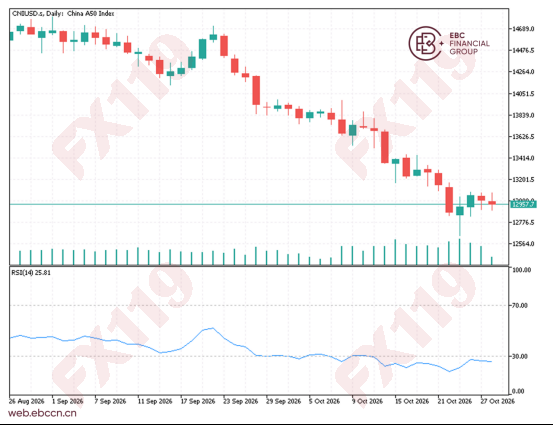Click the last red candlestick on the chart
The image size is (553, 425).
click(x=492, y=202)
